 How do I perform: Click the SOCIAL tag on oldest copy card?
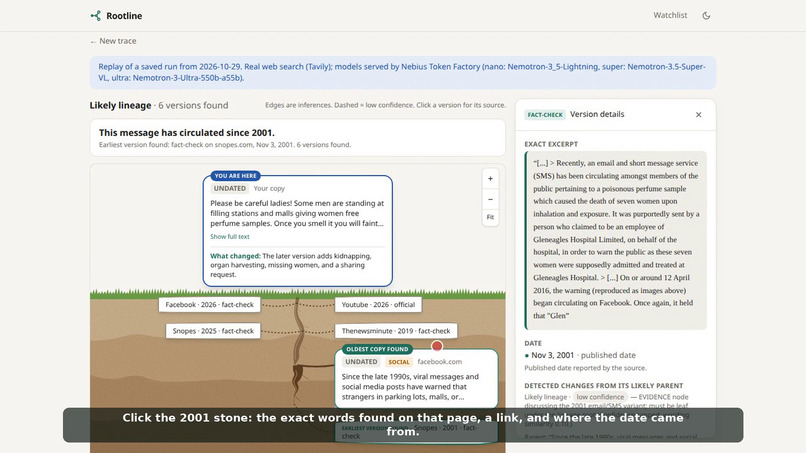(x=399, y=362)
